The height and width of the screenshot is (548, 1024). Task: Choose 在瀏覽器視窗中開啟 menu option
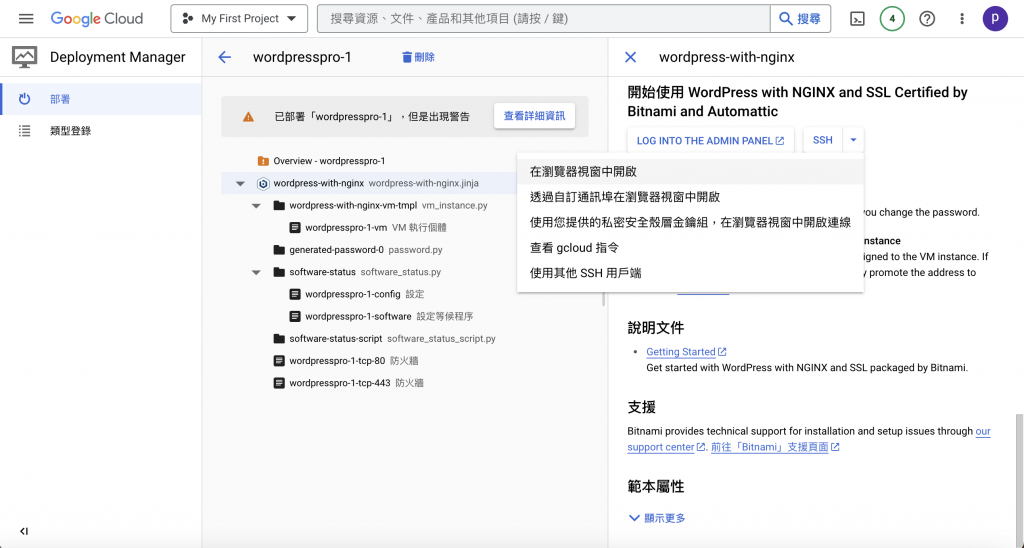point(690,172)
